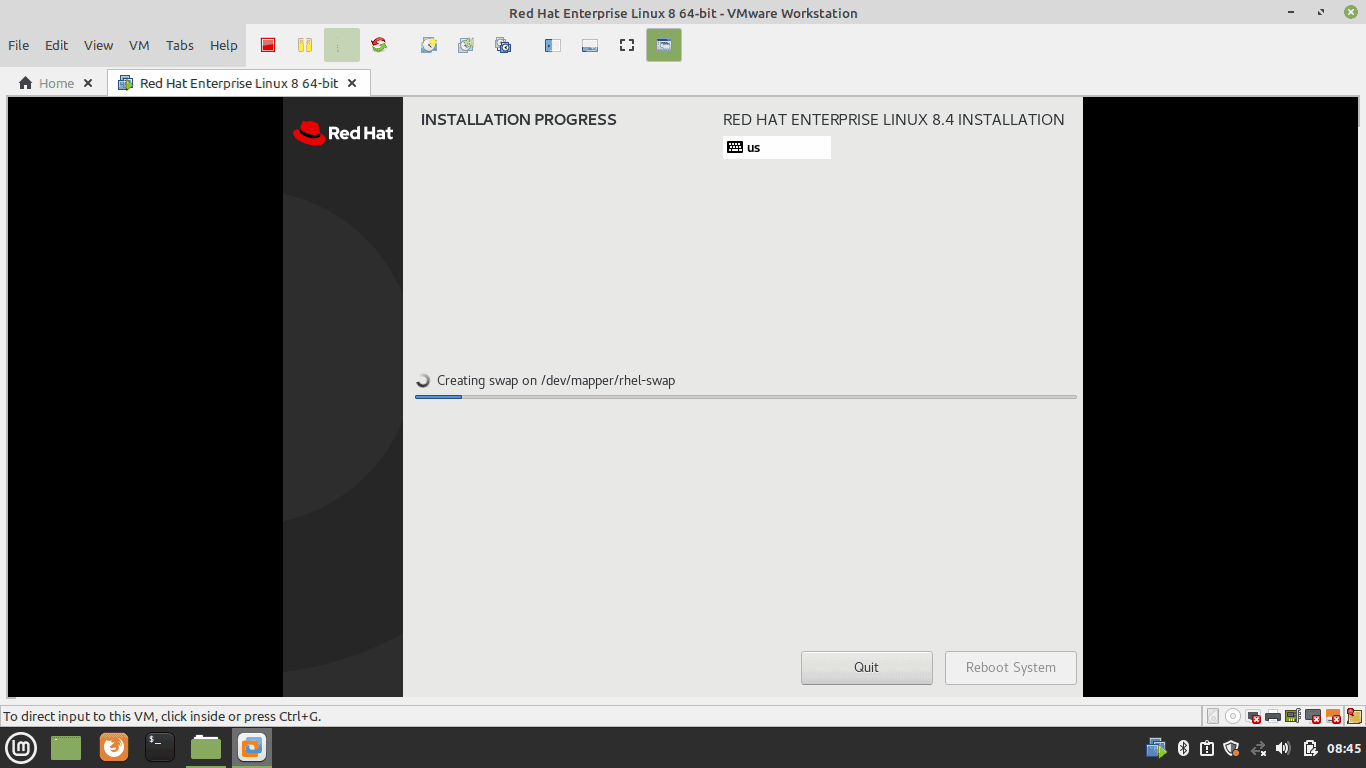Click the Reboot System button

pyautogui.click(x=1011, y=668)
